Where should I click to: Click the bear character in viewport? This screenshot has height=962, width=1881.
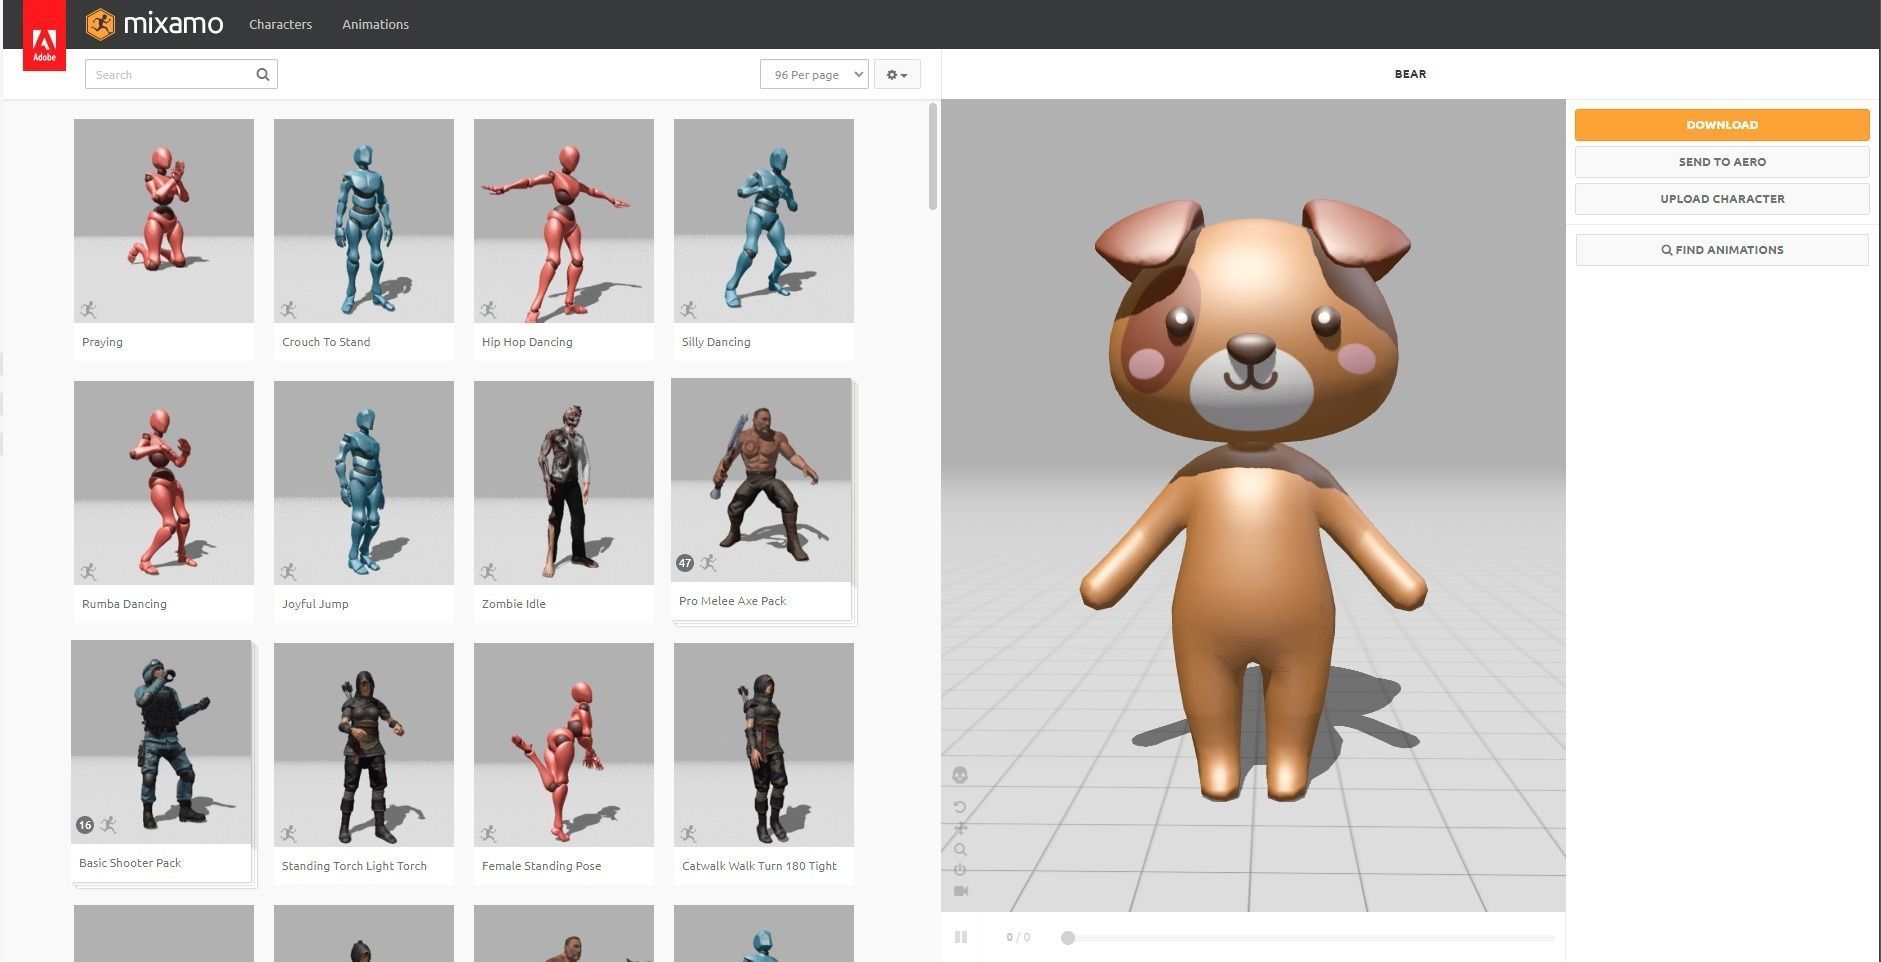(1253, 500)
